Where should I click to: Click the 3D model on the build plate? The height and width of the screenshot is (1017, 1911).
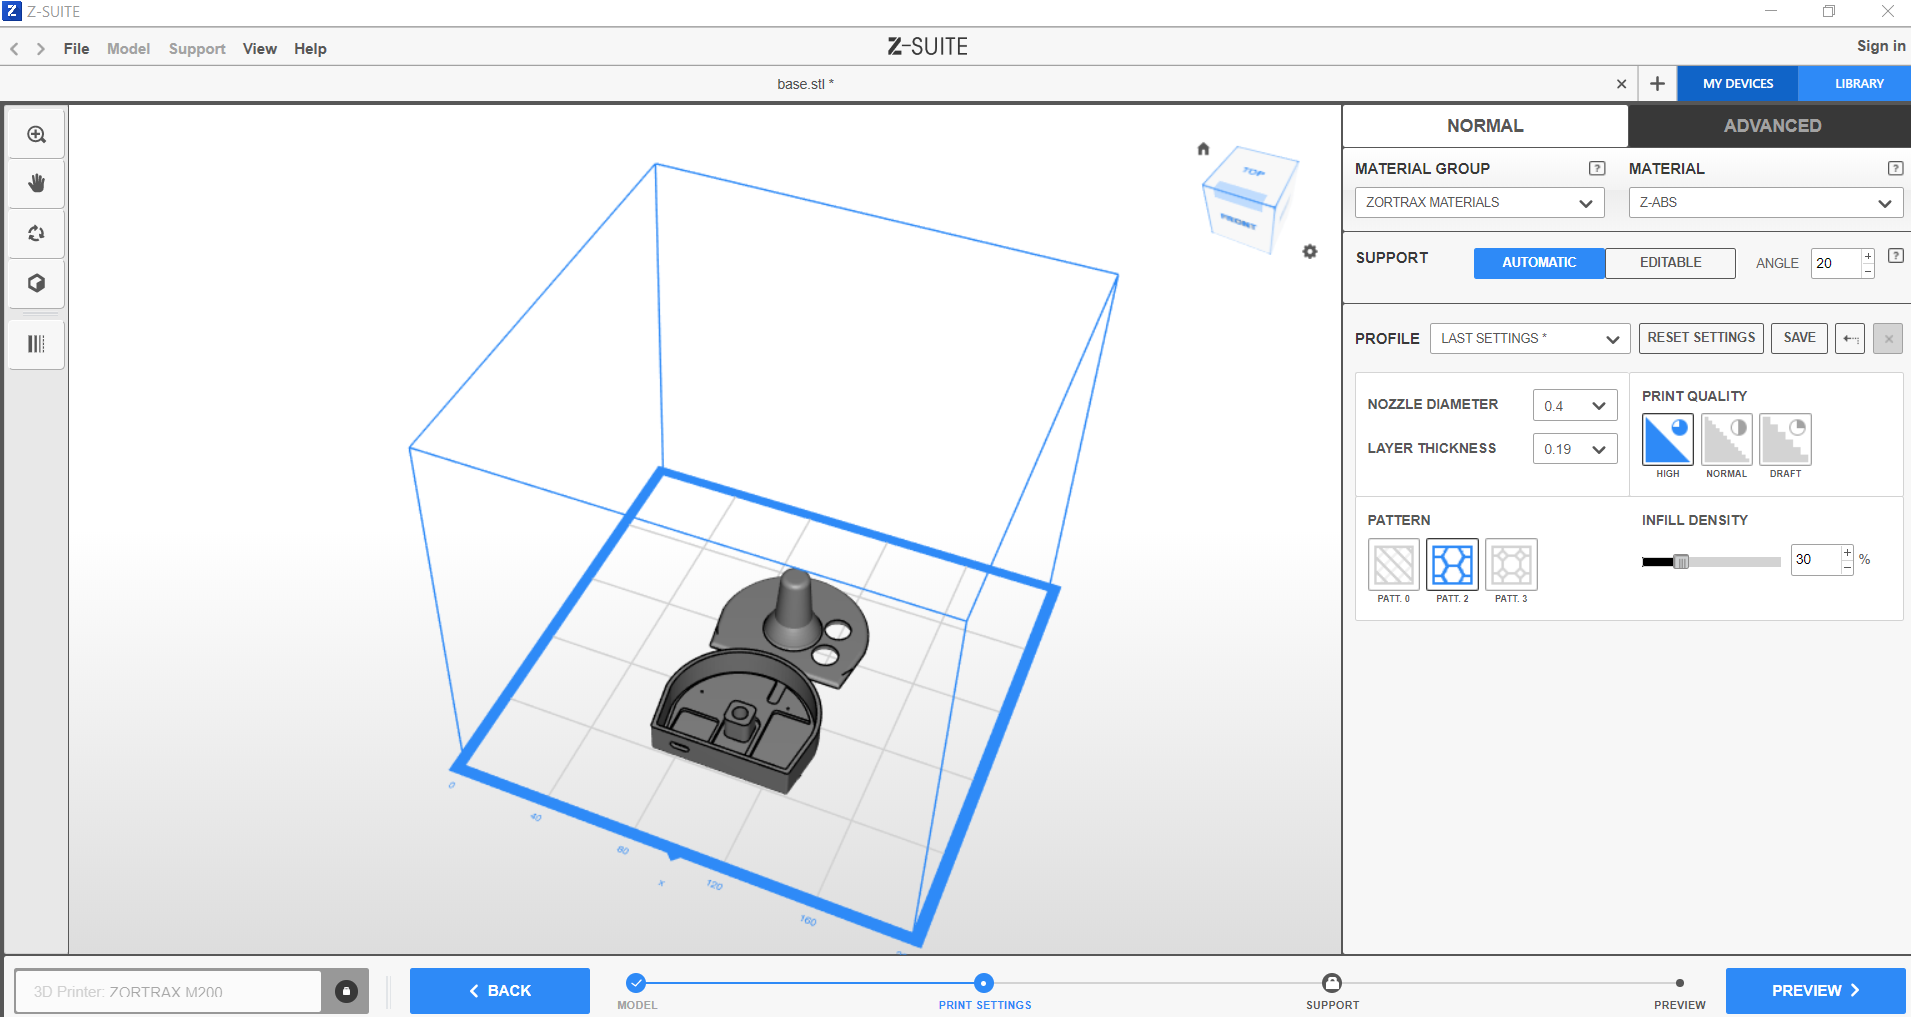point(760,680)
